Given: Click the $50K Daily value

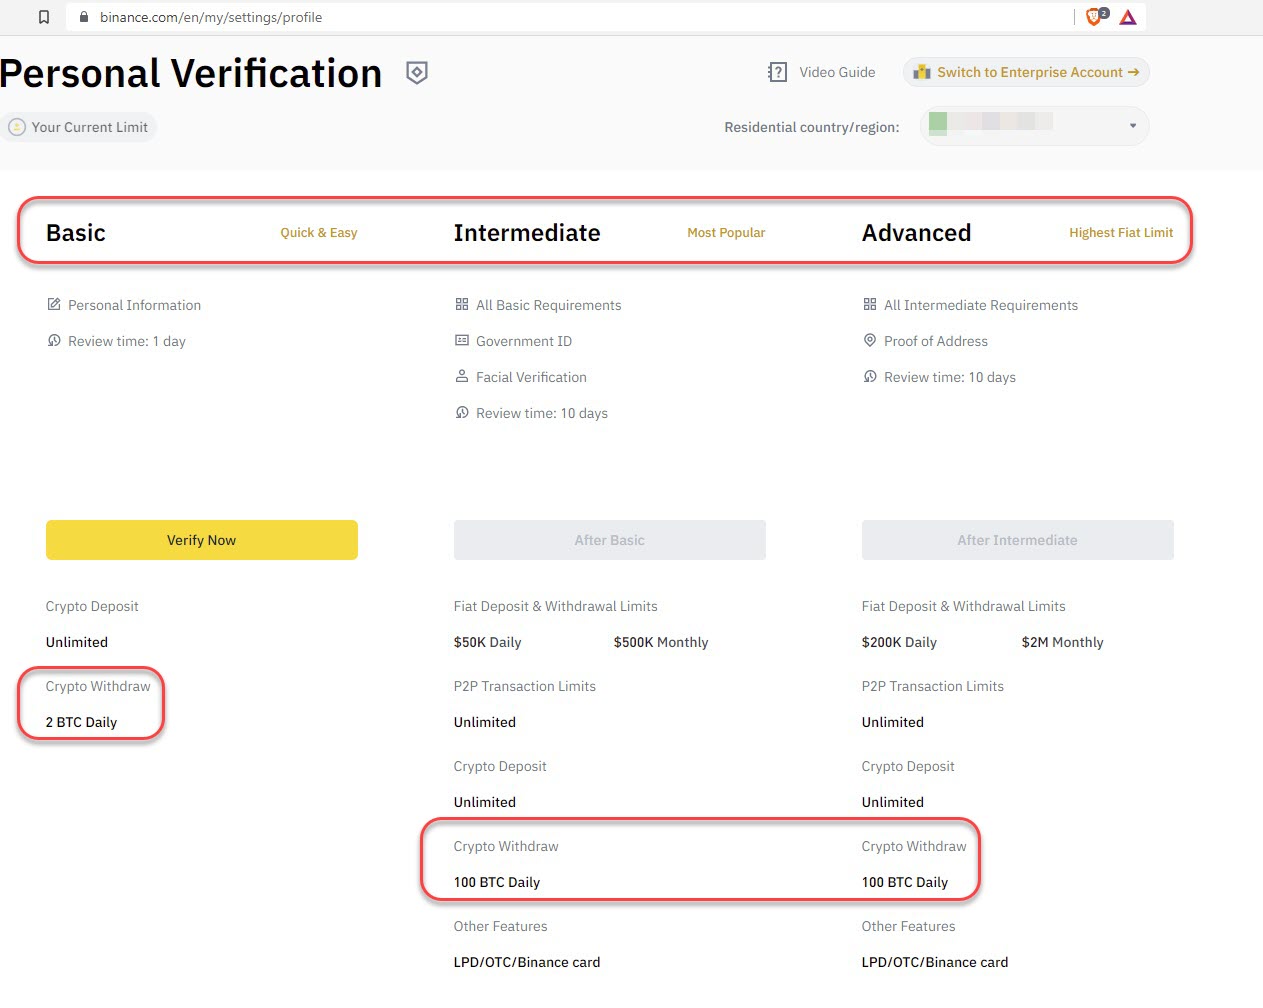Looking at the screenshot, I should click(488, 642).
